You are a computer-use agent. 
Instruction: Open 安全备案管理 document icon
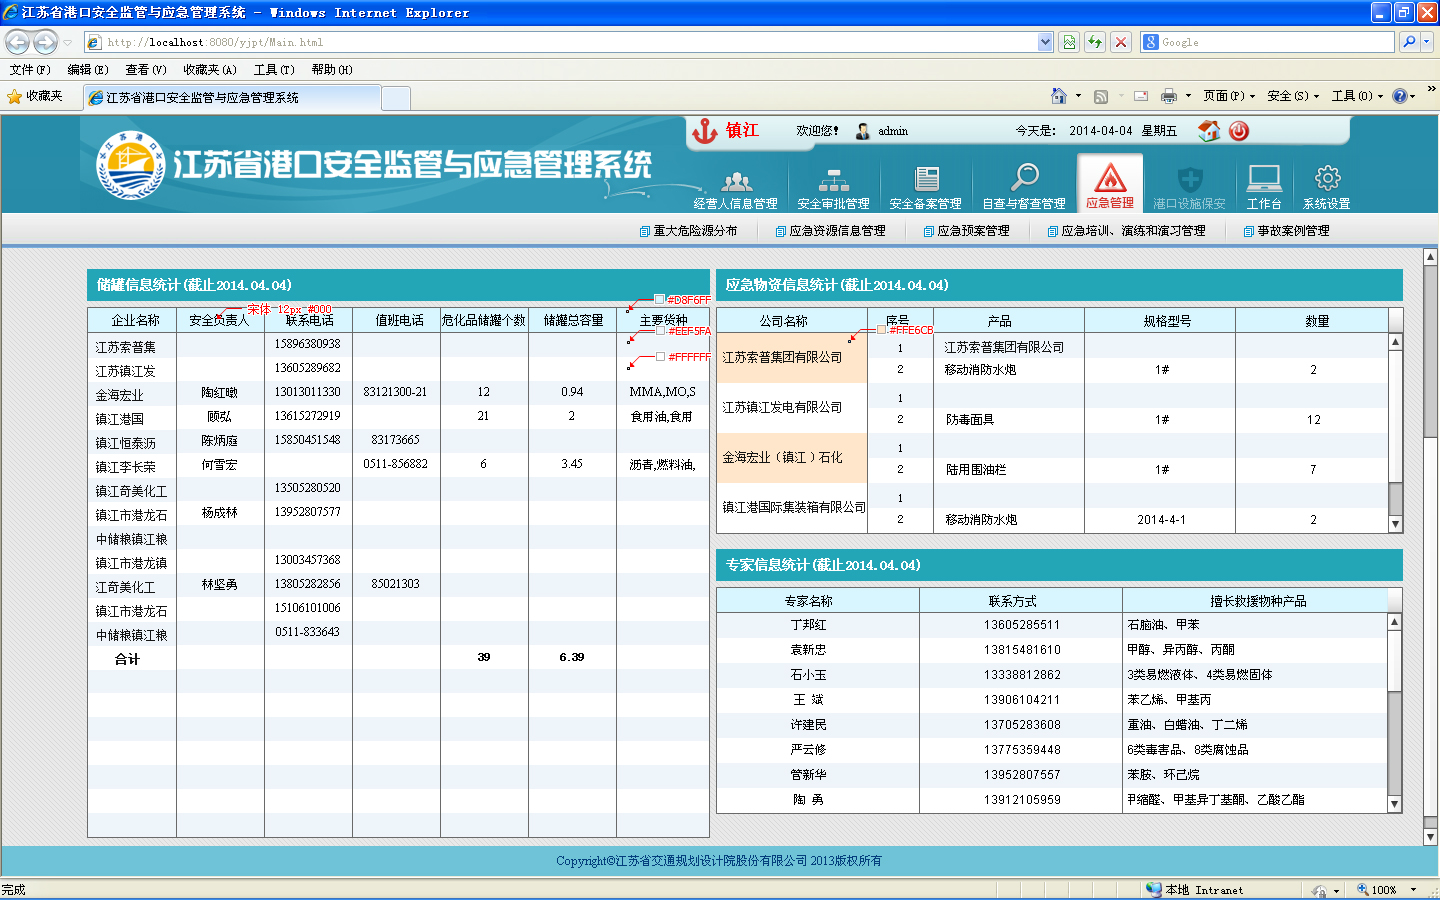point(926,179)
